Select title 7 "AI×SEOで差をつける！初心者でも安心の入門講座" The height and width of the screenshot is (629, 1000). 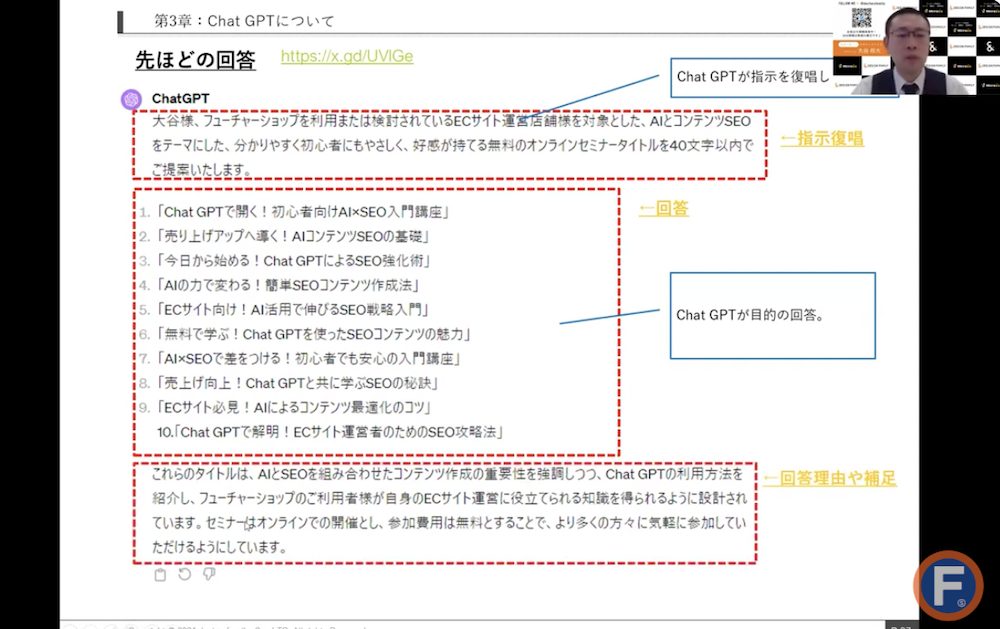(x=309, y=359)
